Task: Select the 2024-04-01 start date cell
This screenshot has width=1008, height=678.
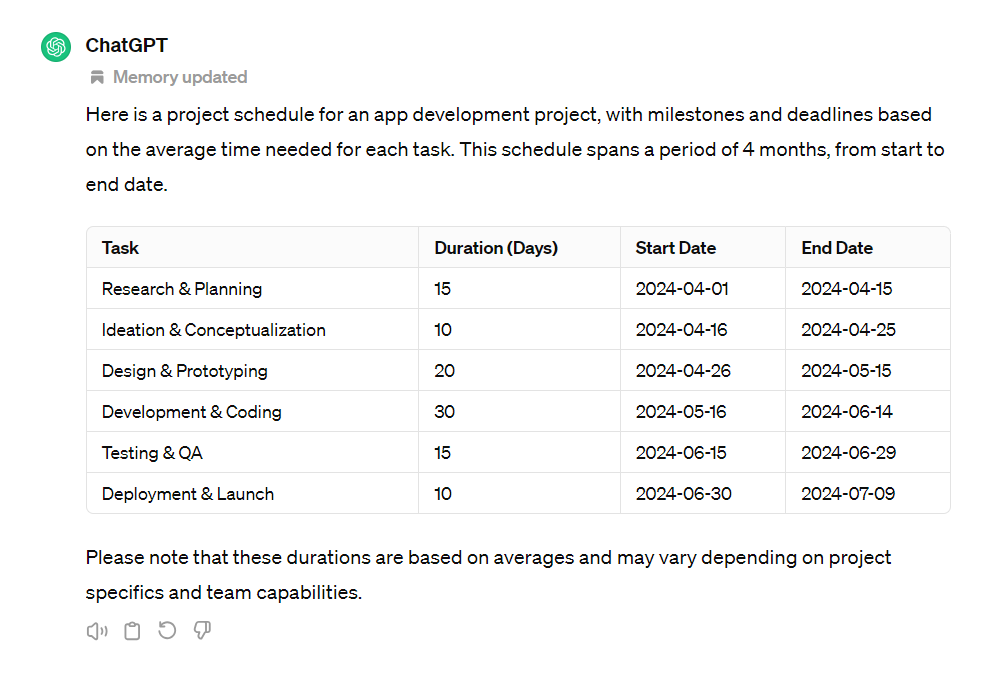Action: [x=682, y=288]
